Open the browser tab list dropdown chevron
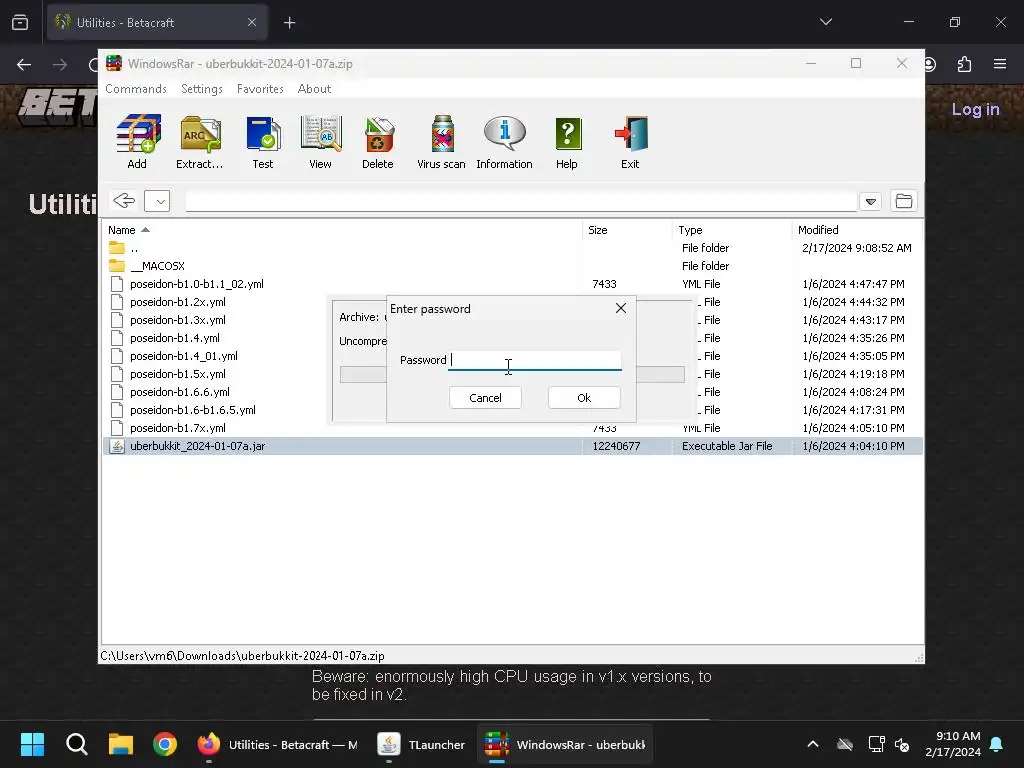This screenshot has width=1024, height=768. (x=825, y=22)
